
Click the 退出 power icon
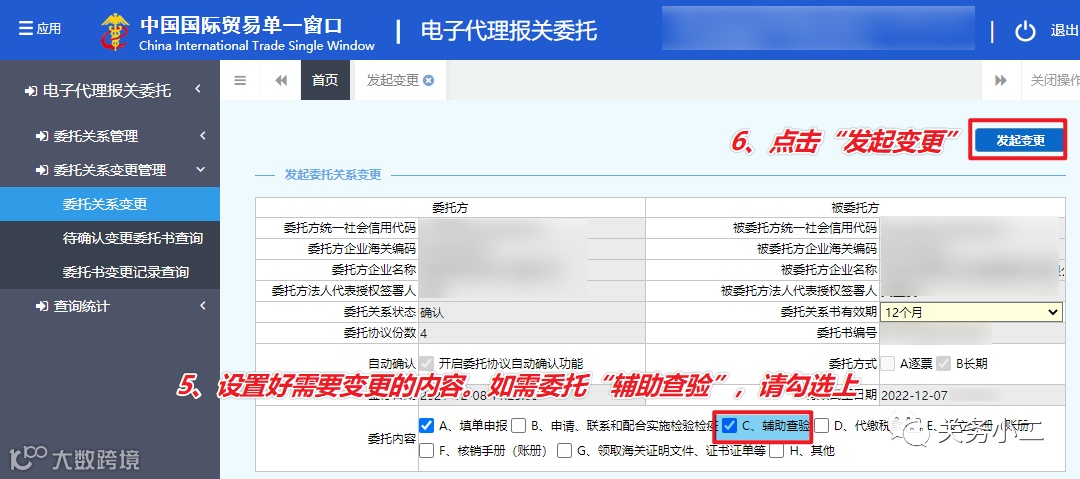coord(1025,31)
